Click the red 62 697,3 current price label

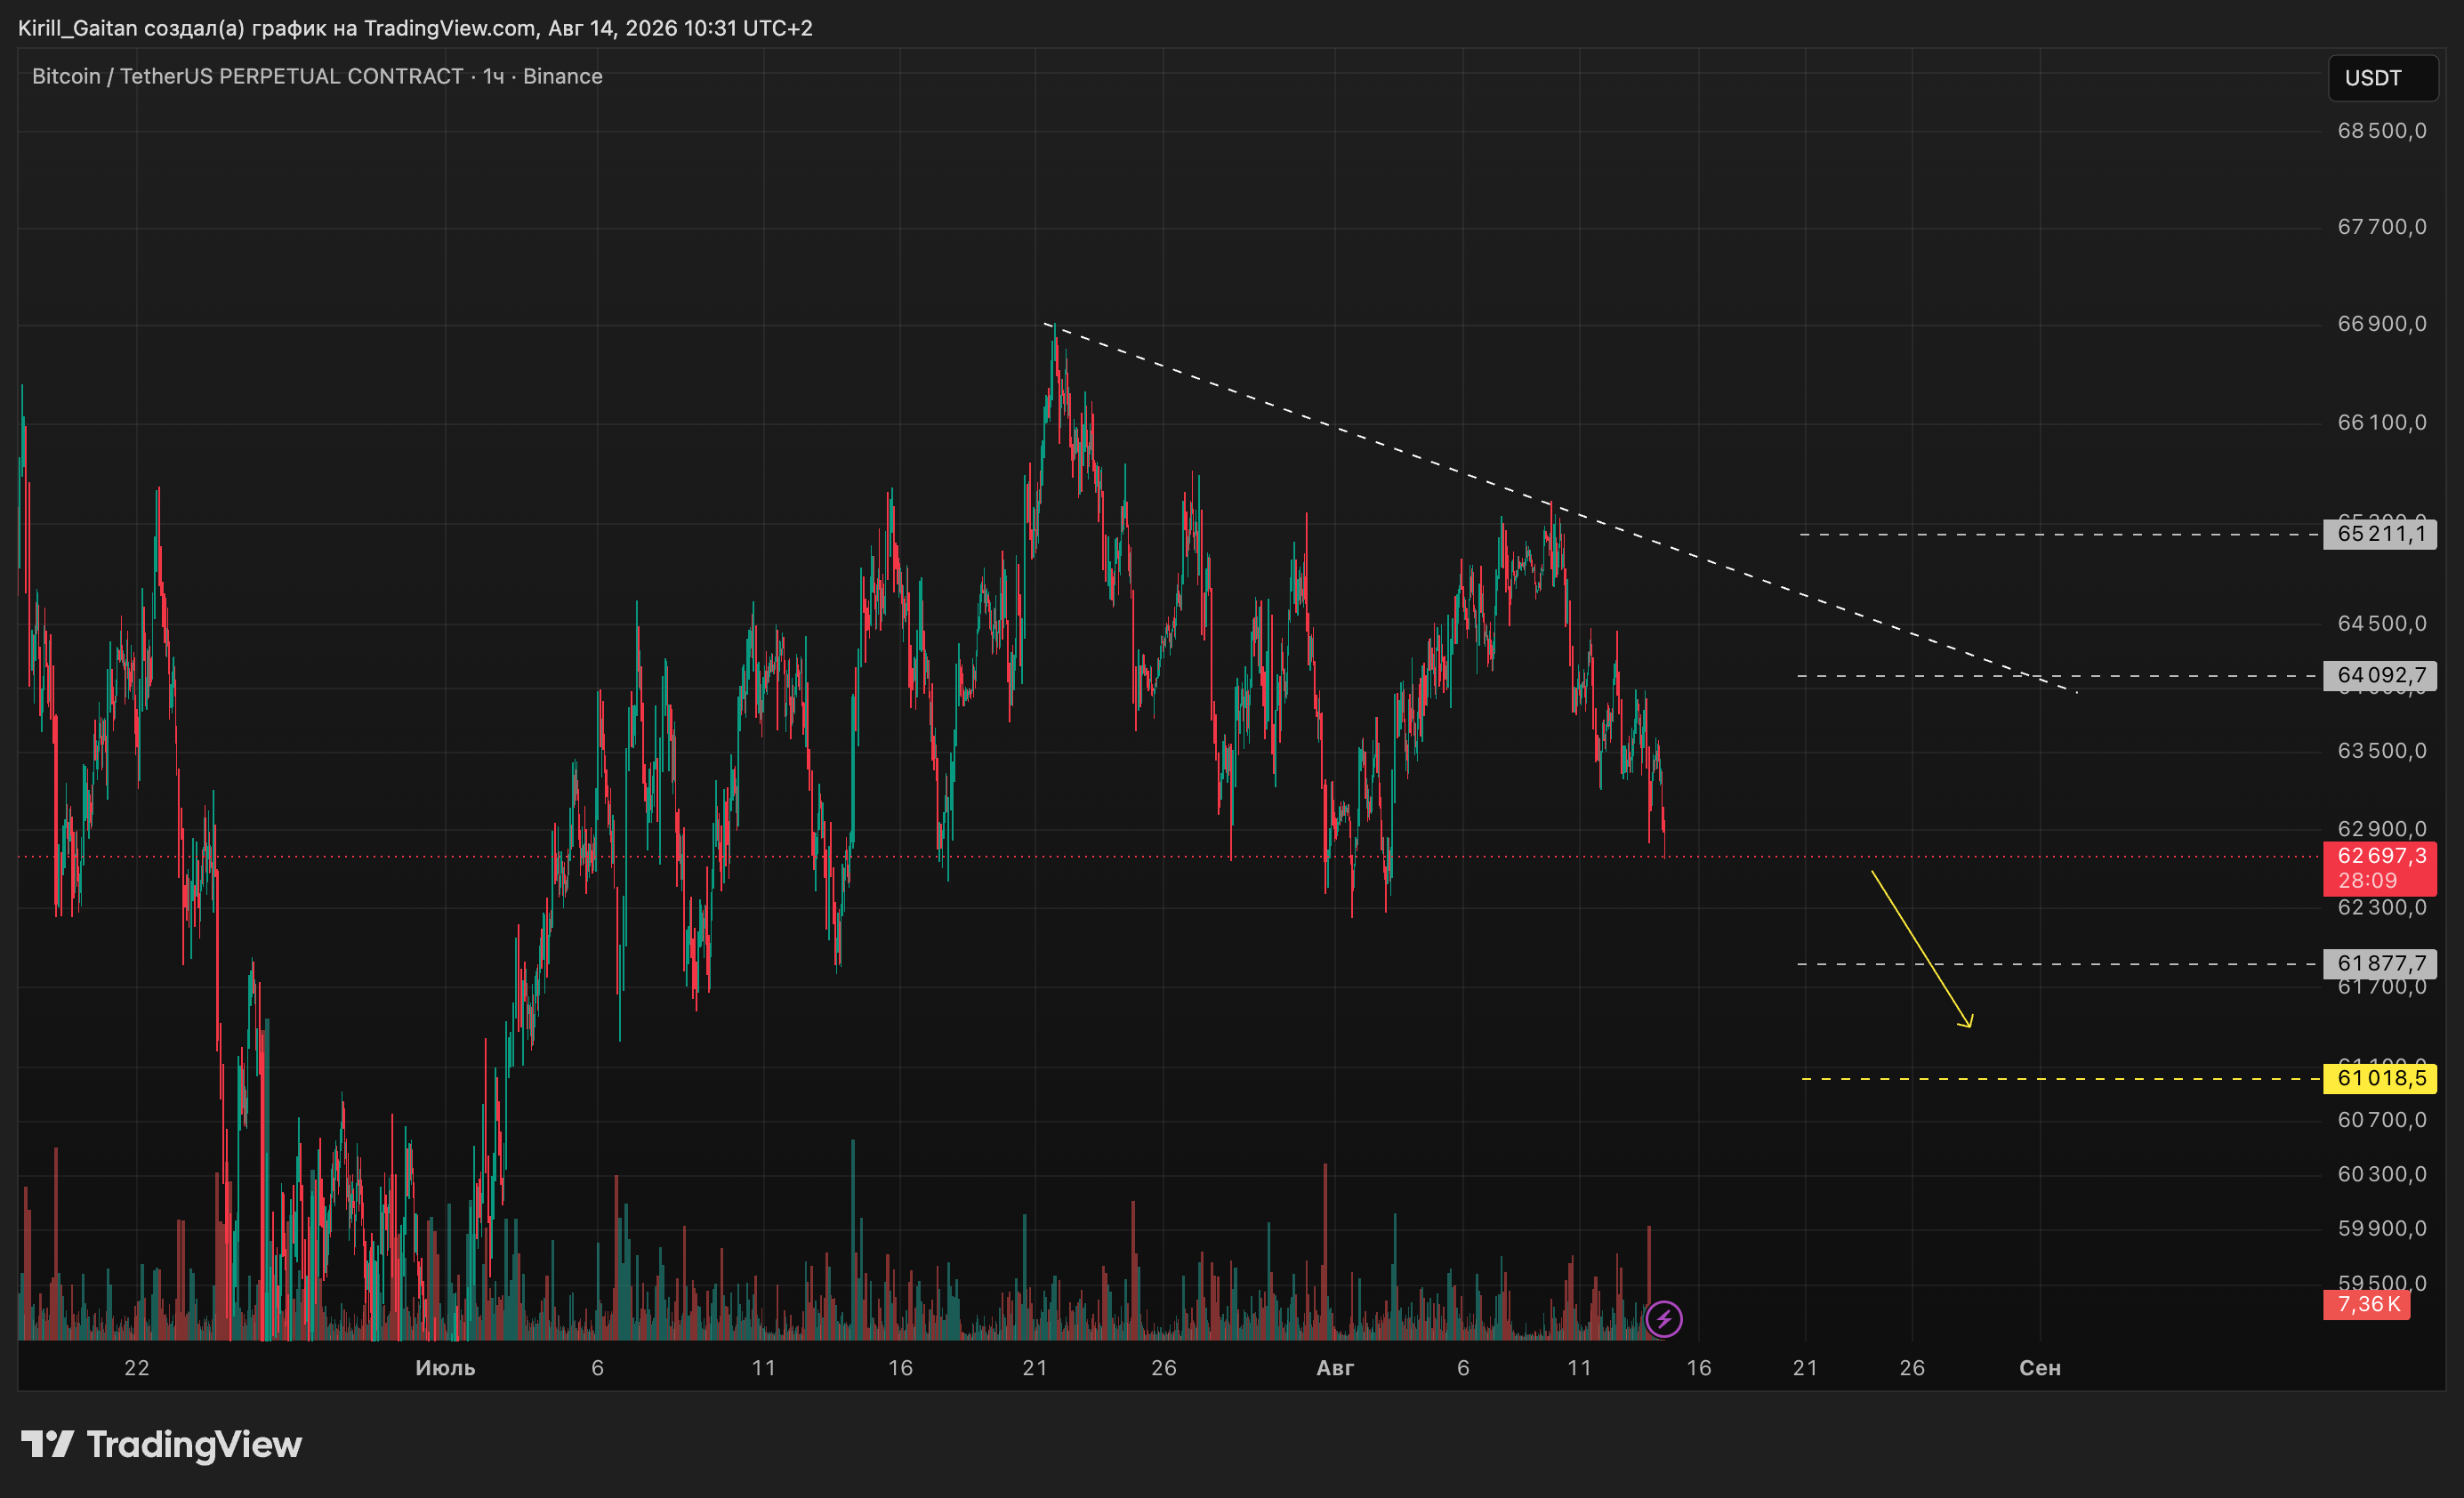(x=2380, y=868)
